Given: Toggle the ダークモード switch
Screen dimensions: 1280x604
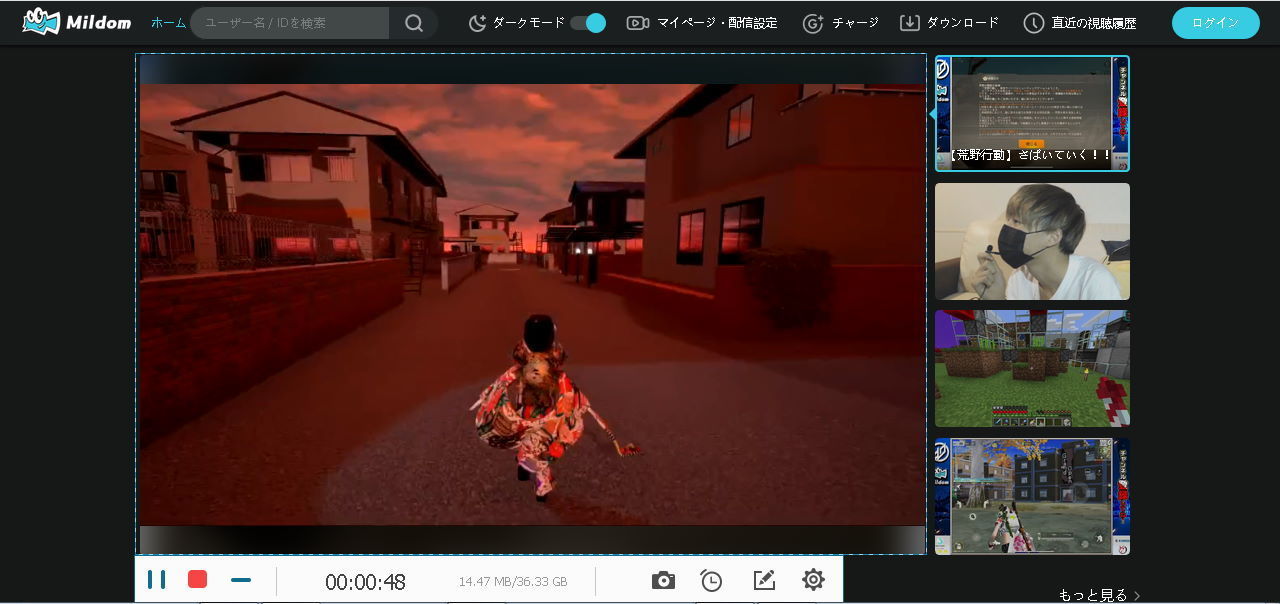Looking at the screenshot, I should click(x=588, y=23).
